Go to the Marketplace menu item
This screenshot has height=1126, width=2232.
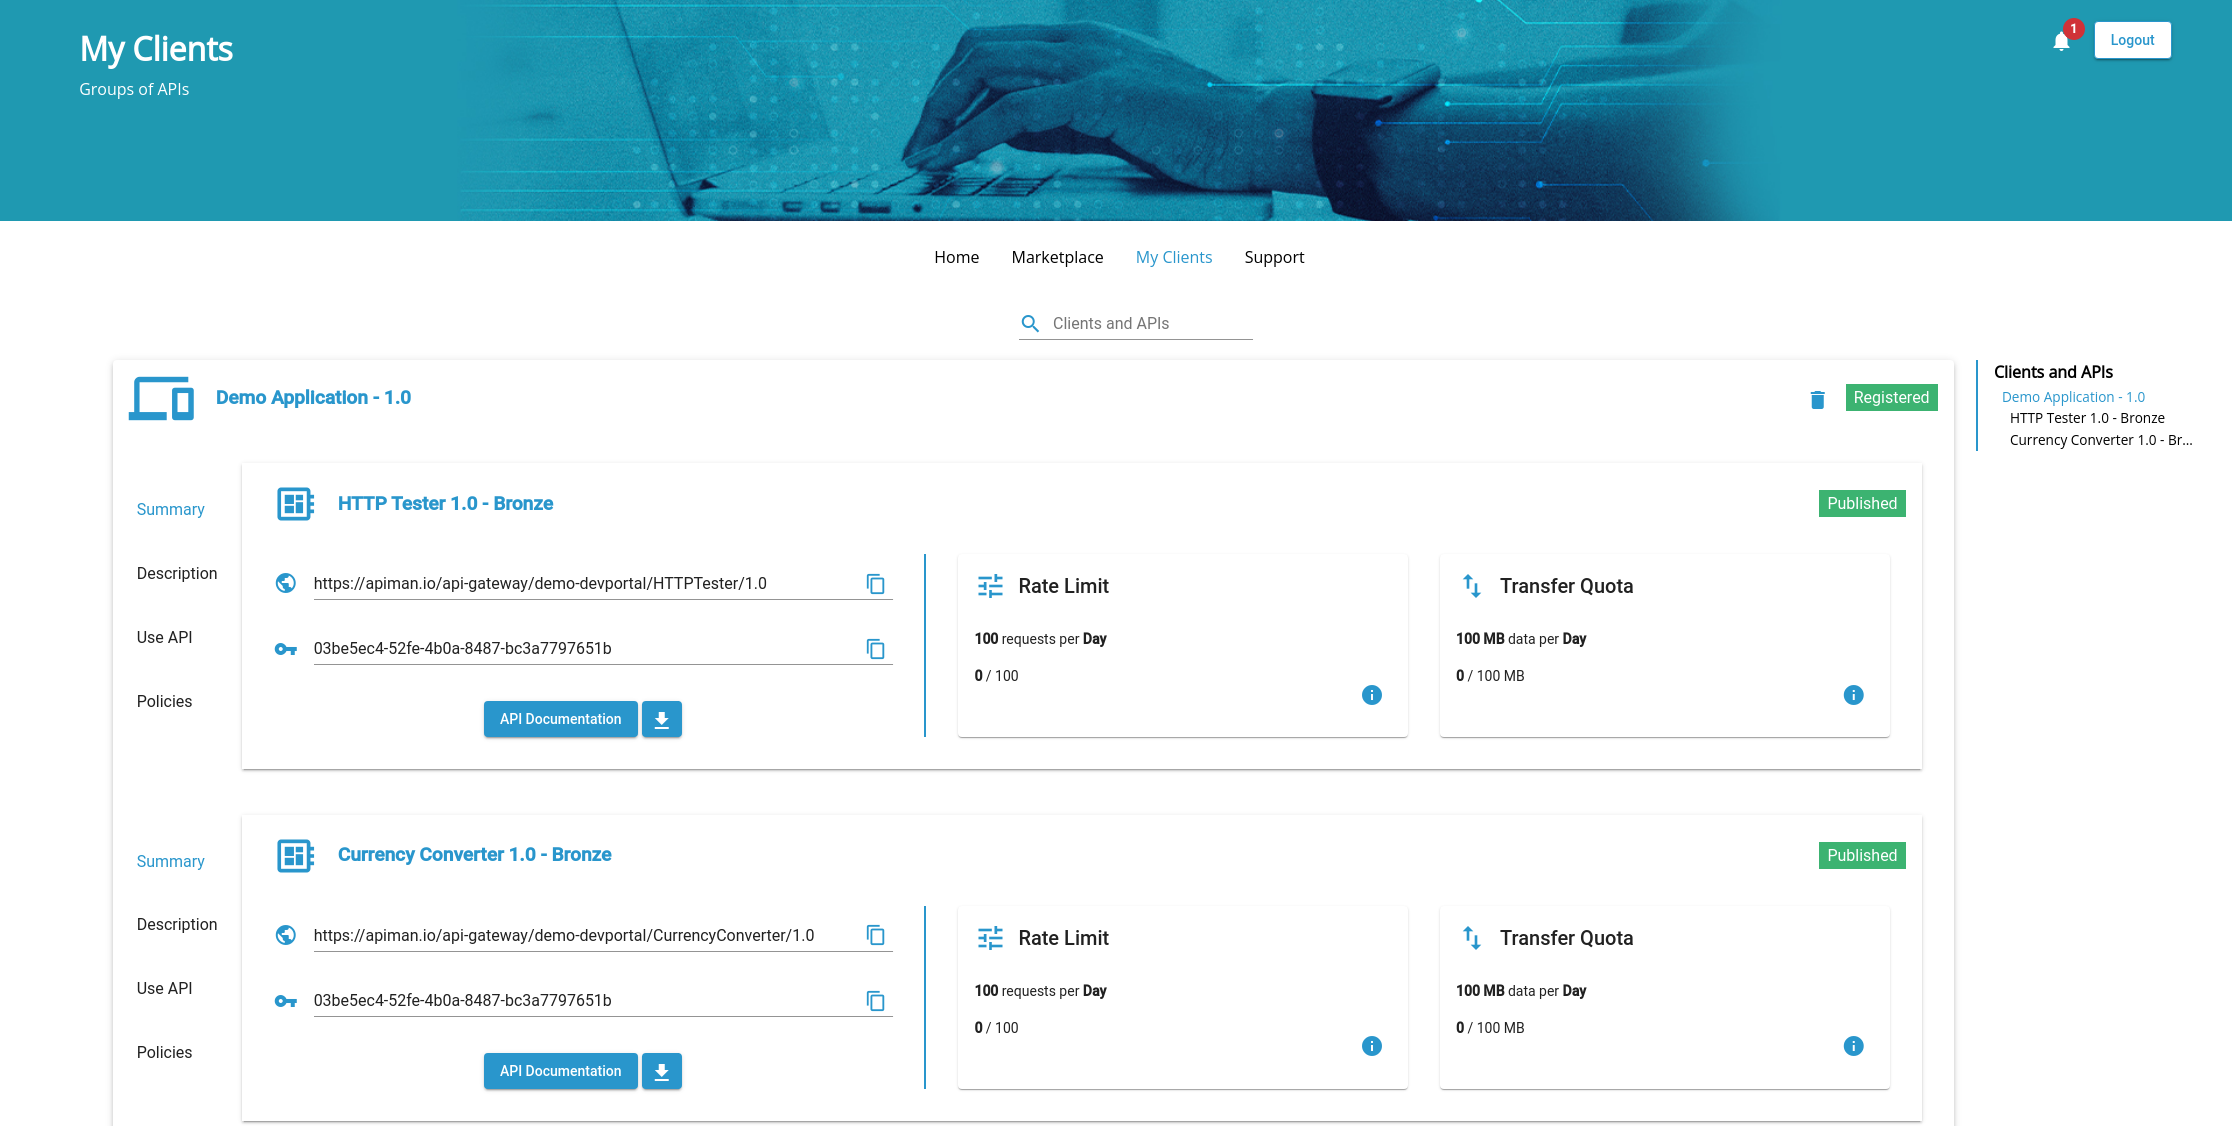(x=1057, y=258)
